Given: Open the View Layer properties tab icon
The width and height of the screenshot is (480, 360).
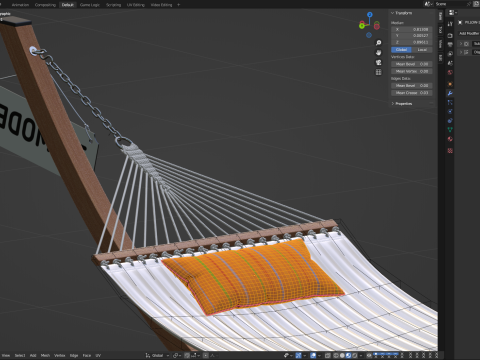Looking at the screenshot, I should 450,54.
